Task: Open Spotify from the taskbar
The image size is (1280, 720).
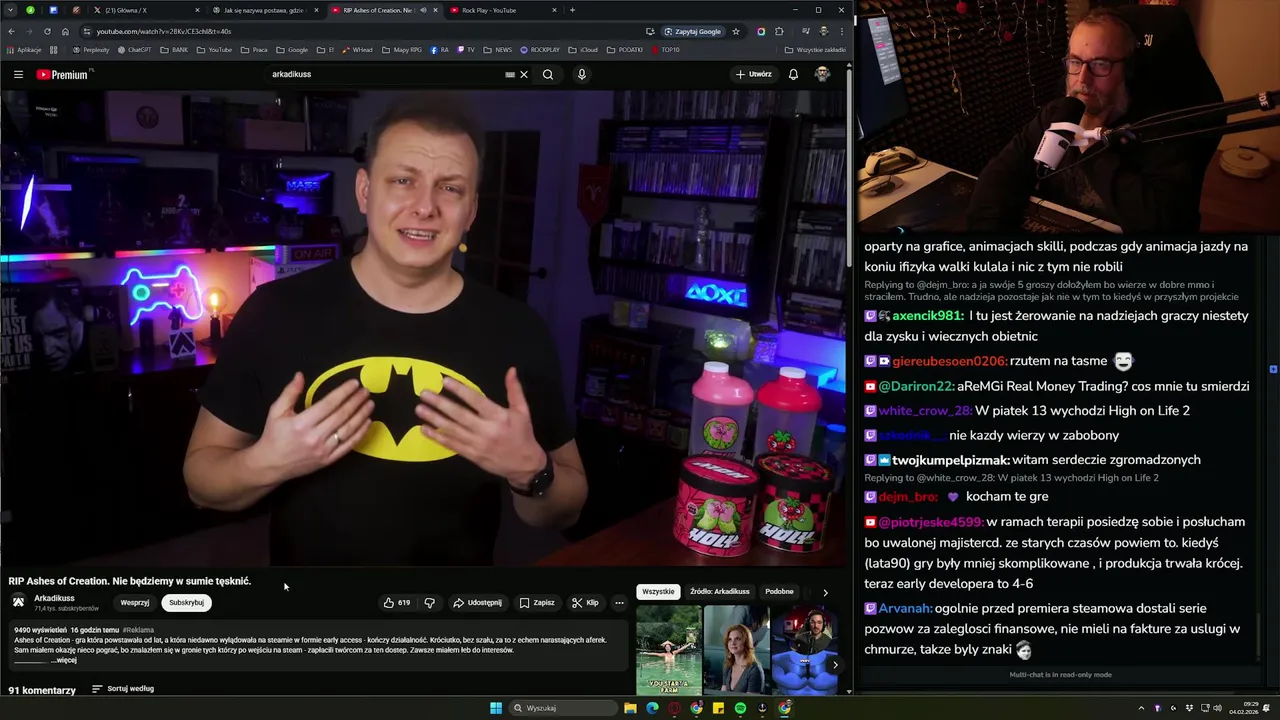Action: [740, 708]
